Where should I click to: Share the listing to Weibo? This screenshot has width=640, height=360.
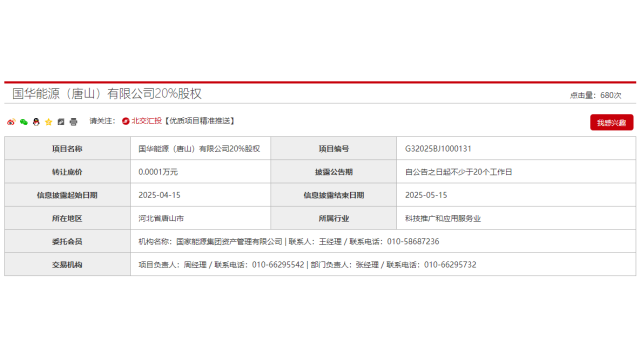tap(11, 122)
